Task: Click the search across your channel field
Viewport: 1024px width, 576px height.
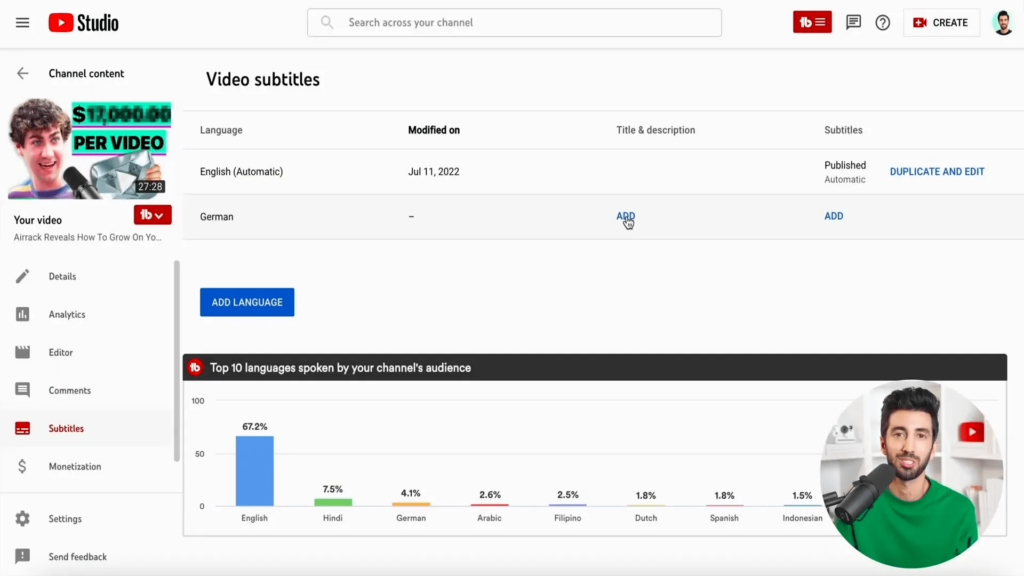Action: pos(514,22)
